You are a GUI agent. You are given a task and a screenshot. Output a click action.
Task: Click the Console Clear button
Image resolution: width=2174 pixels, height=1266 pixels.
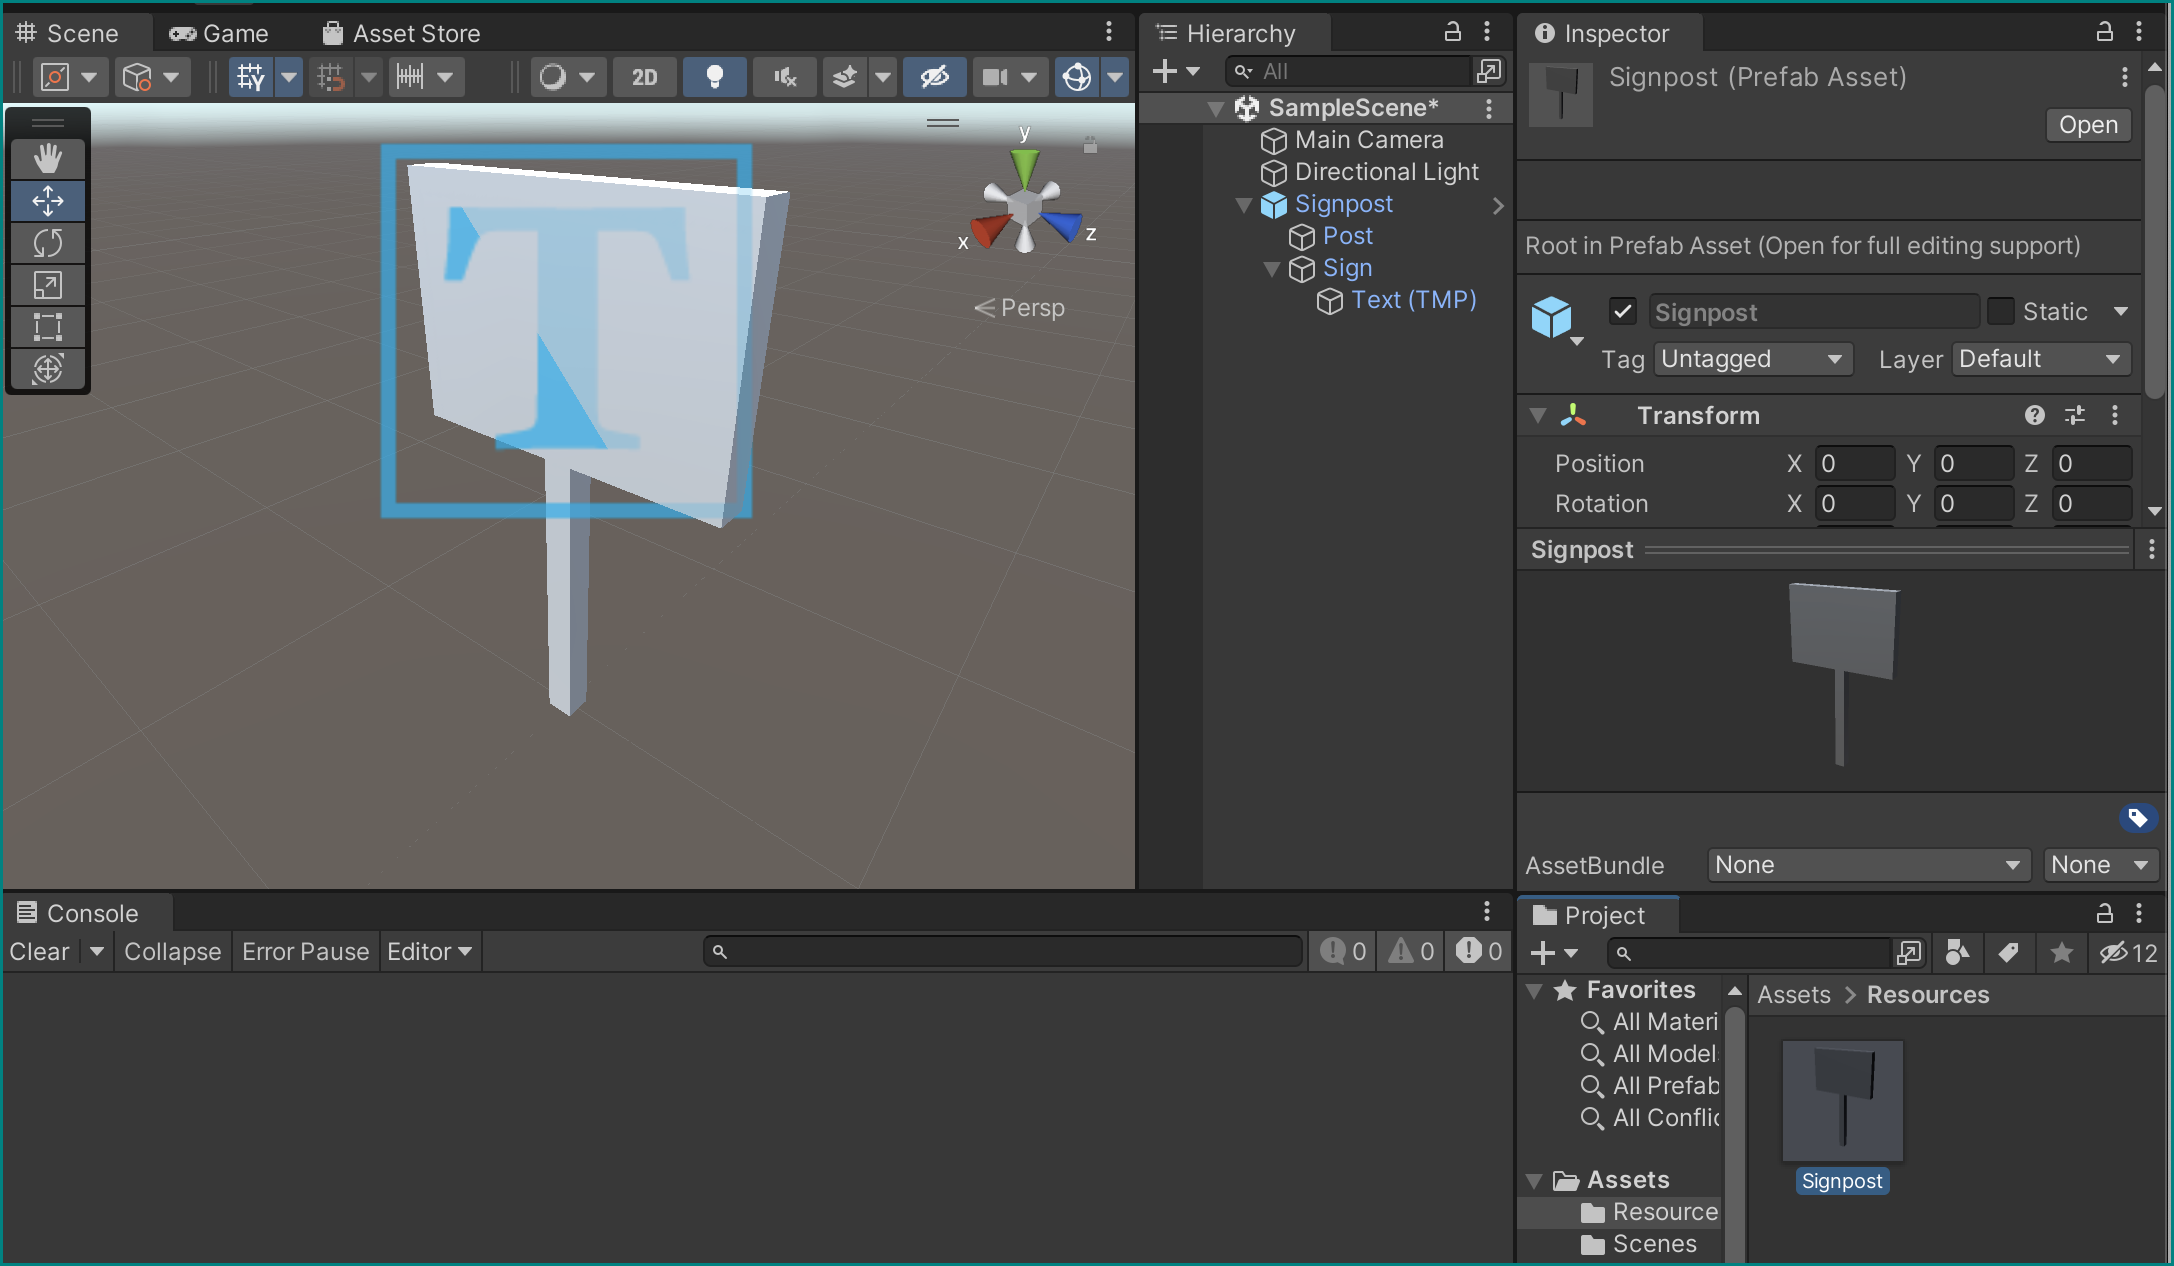point(40,951)
